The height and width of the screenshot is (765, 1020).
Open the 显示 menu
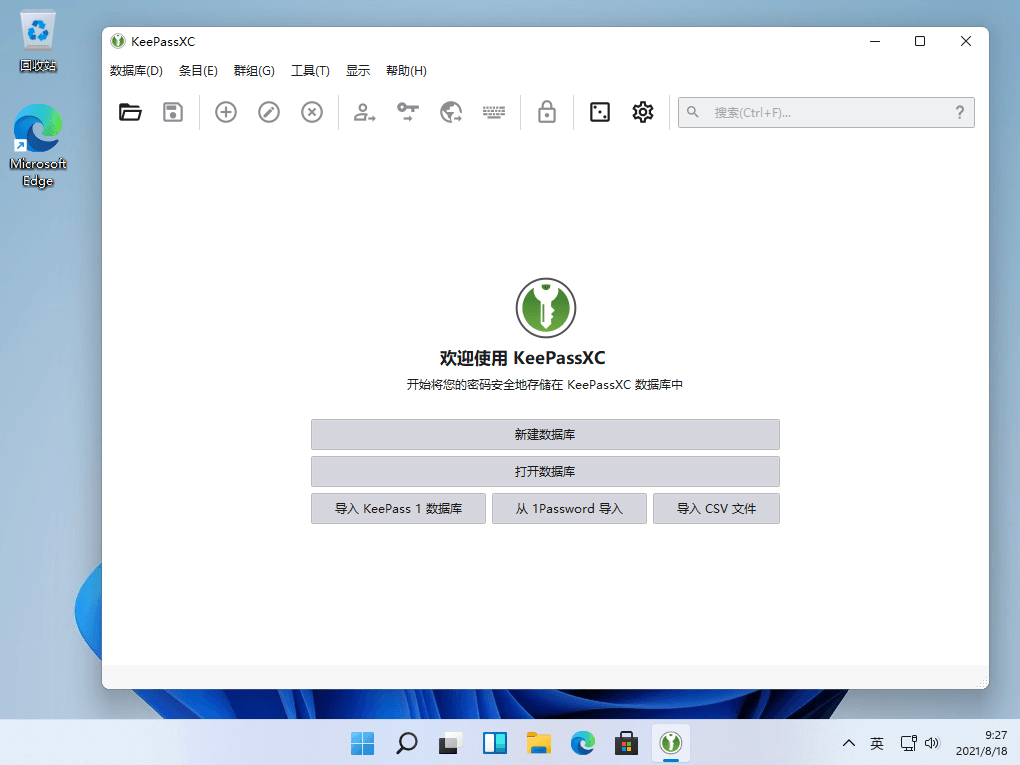tap(358, 71)
